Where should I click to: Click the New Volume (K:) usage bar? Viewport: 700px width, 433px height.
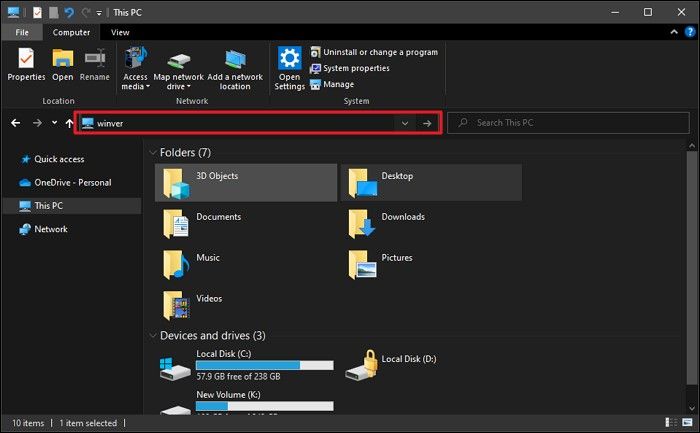point(265,406)
